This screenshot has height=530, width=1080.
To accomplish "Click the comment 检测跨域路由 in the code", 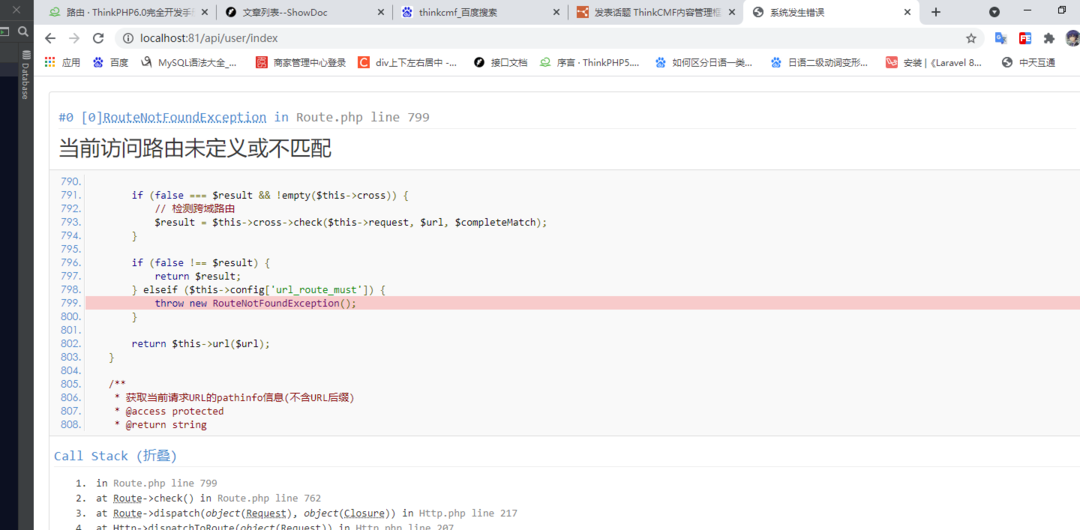I will (195, 209).
